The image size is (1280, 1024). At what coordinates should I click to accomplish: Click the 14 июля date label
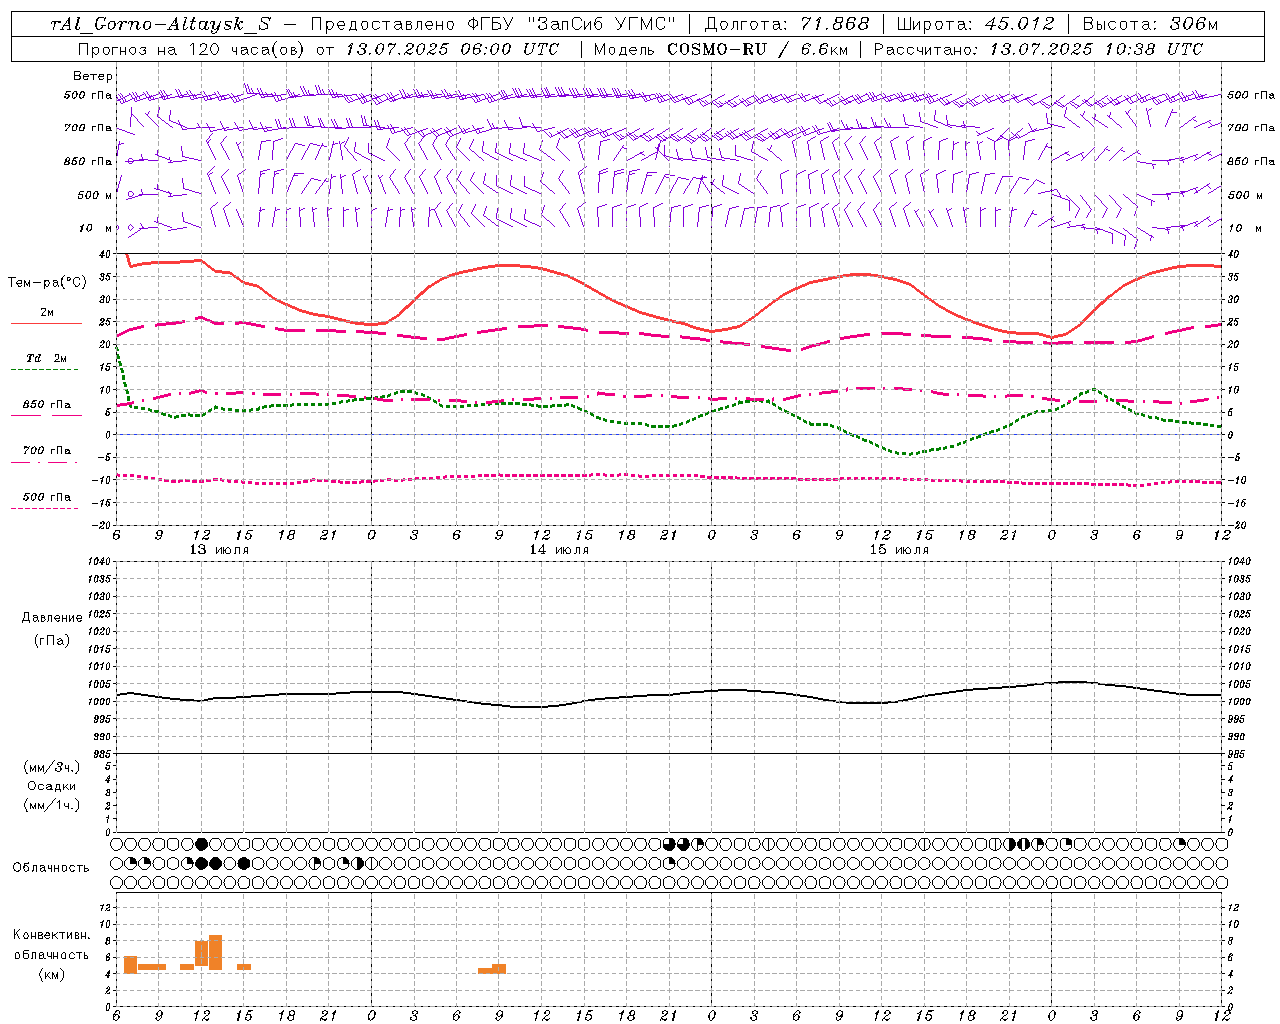click(559, 549)
